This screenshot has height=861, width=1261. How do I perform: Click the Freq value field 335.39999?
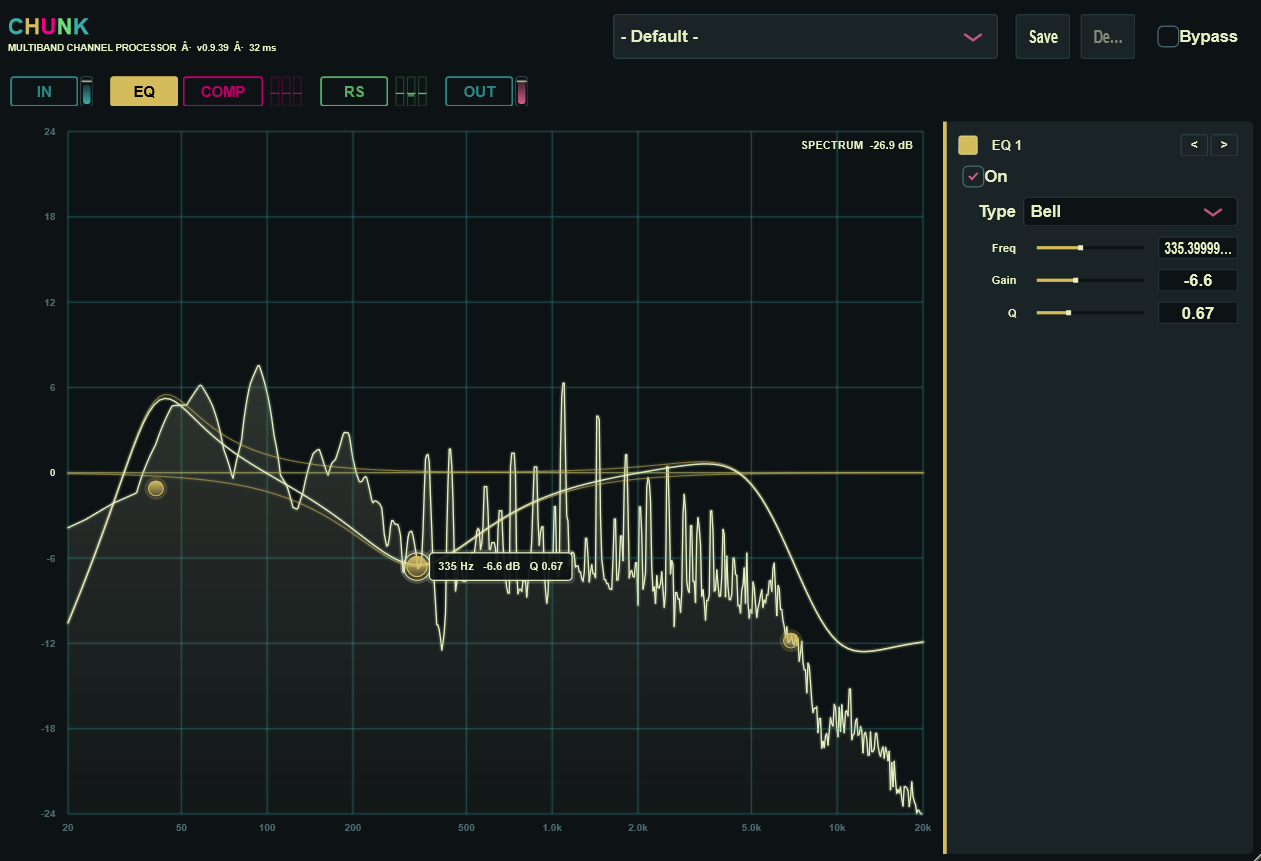click(1197, 248)
